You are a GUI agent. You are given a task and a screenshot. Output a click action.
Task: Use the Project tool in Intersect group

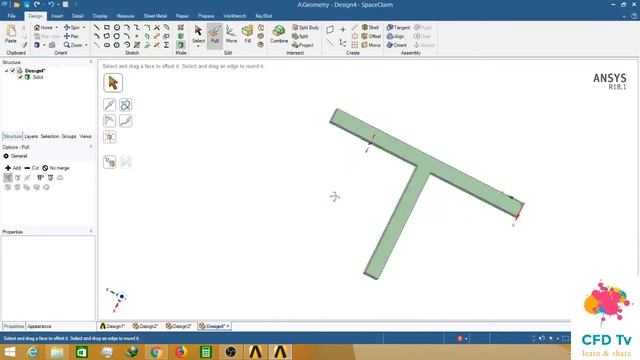[x=303, y=45]
